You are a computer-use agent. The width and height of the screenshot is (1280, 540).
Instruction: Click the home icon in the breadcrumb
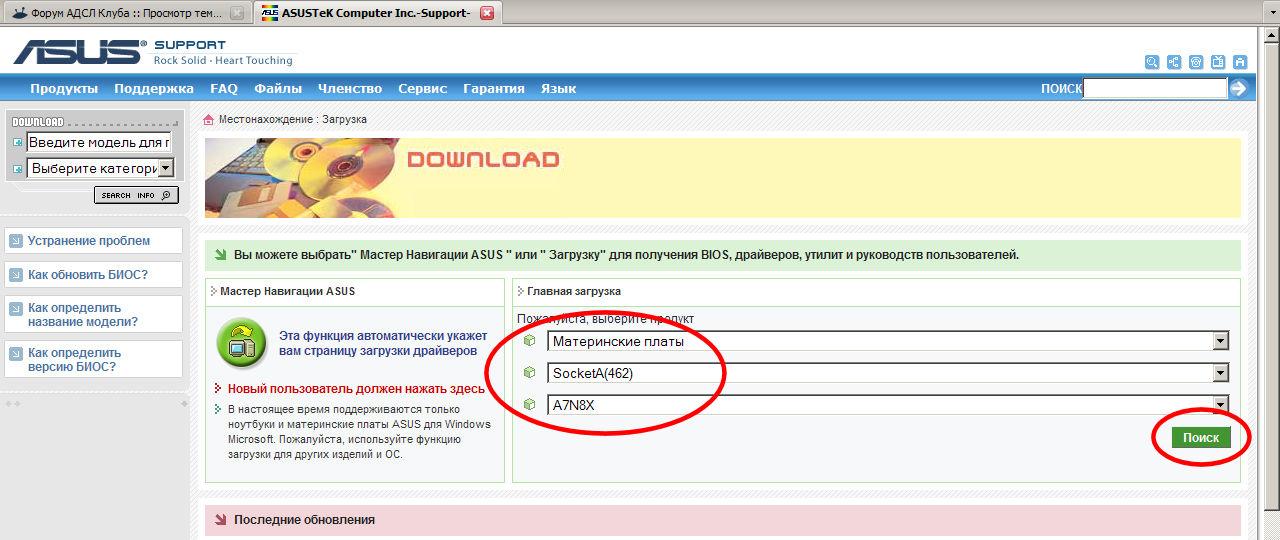209,119
